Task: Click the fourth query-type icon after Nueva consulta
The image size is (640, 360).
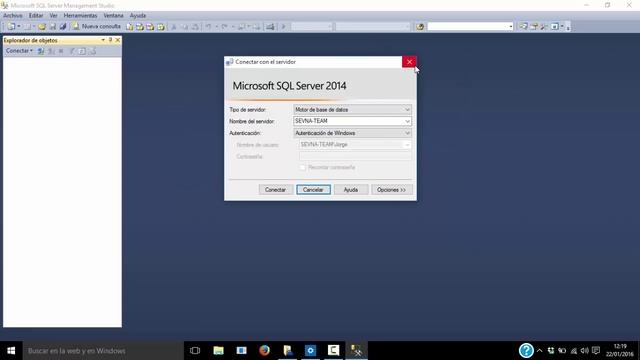Action: point(161,27)
